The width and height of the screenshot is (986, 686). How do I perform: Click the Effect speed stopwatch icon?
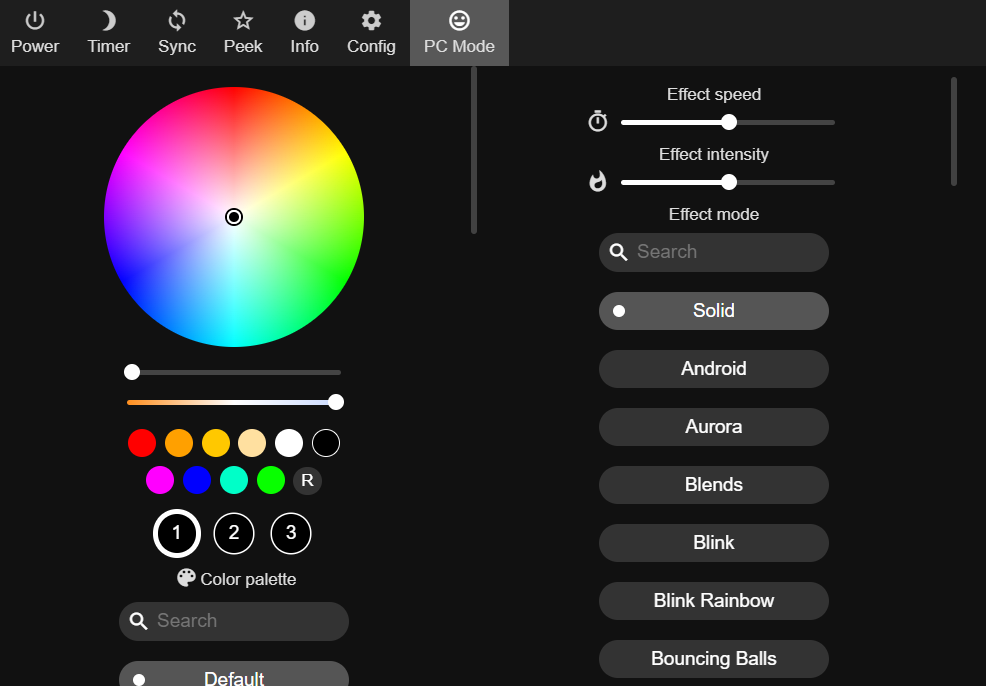point(597,121)
